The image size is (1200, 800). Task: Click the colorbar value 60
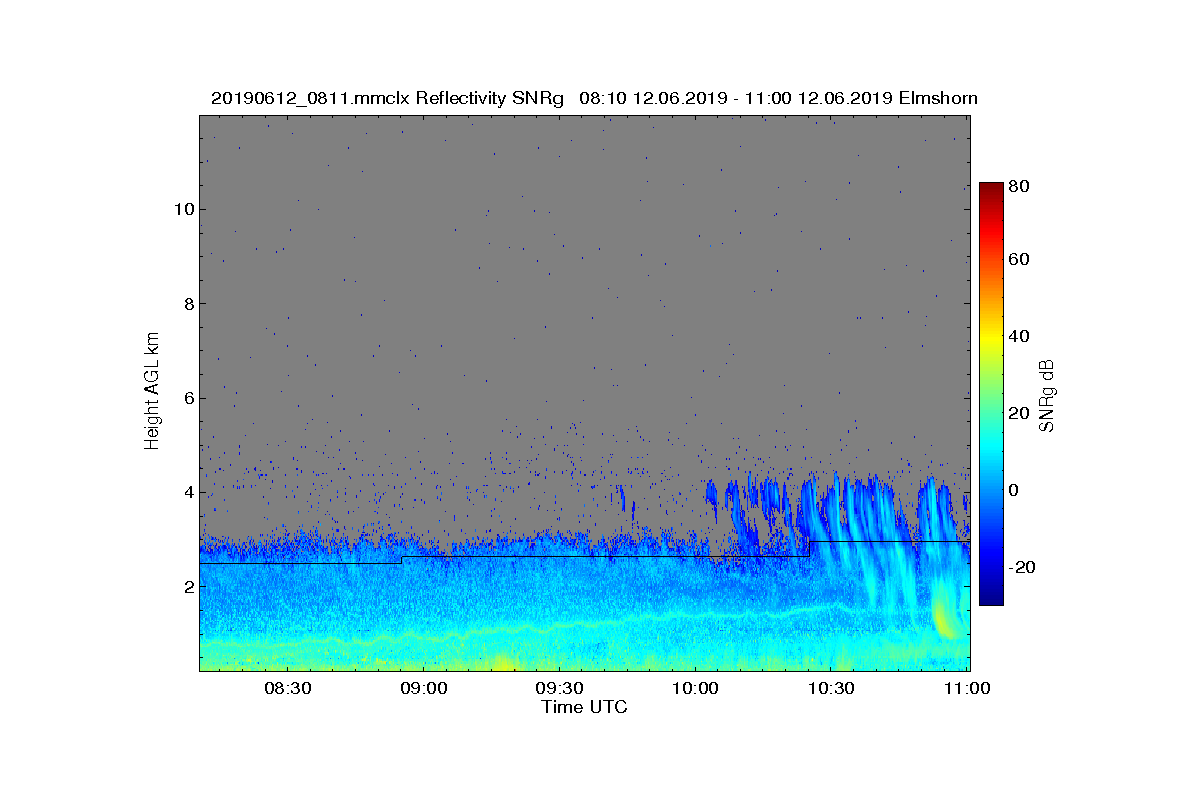pyautogui.click(x=1019, y=260)
